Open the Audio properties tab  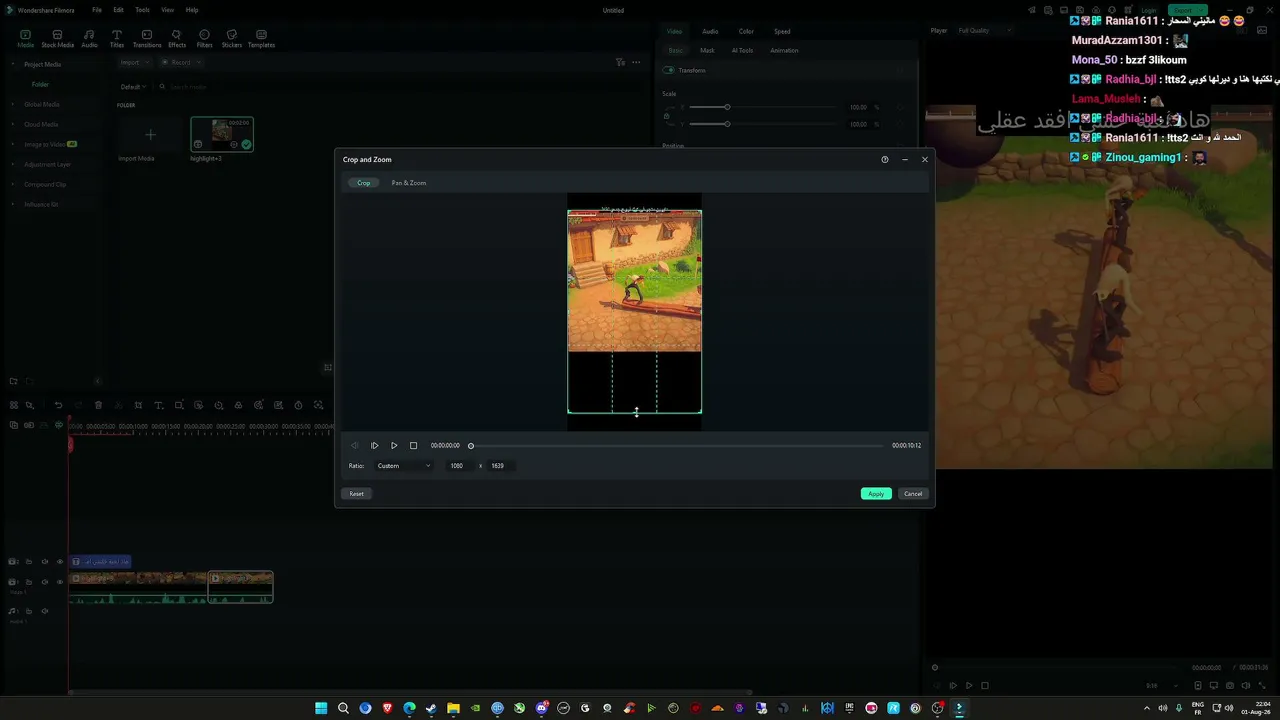point(710,31)
